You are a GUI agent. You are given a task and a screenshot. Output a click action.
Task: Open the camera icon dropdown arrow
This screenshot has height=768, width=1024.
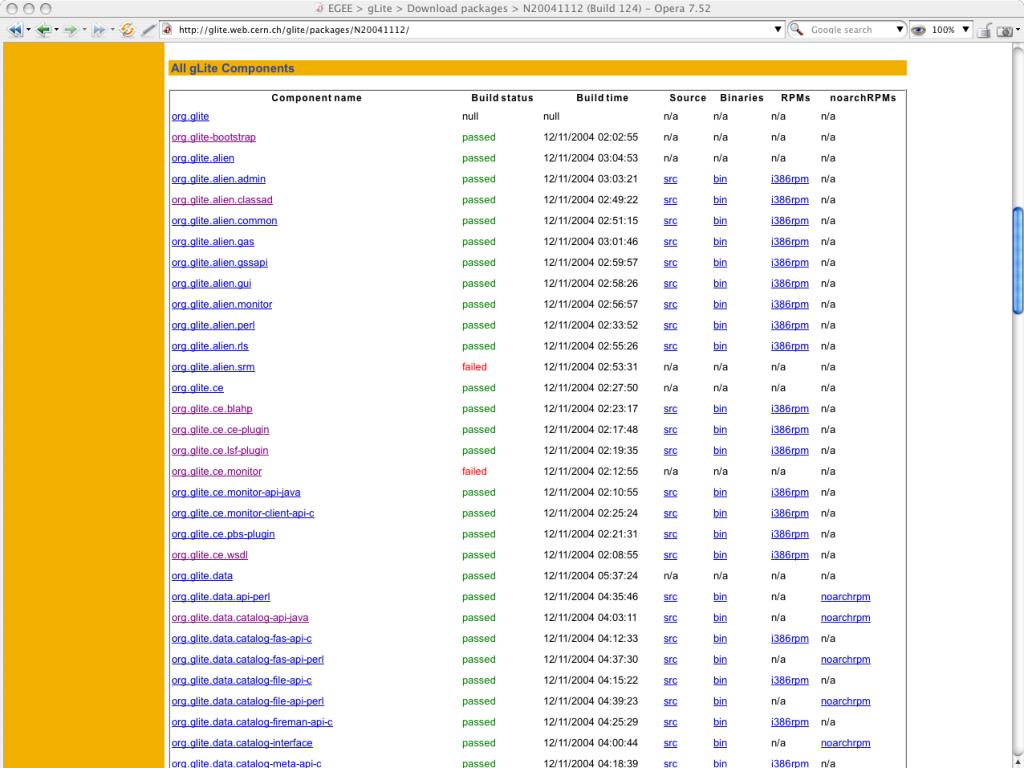click(x=1017, y=29)
